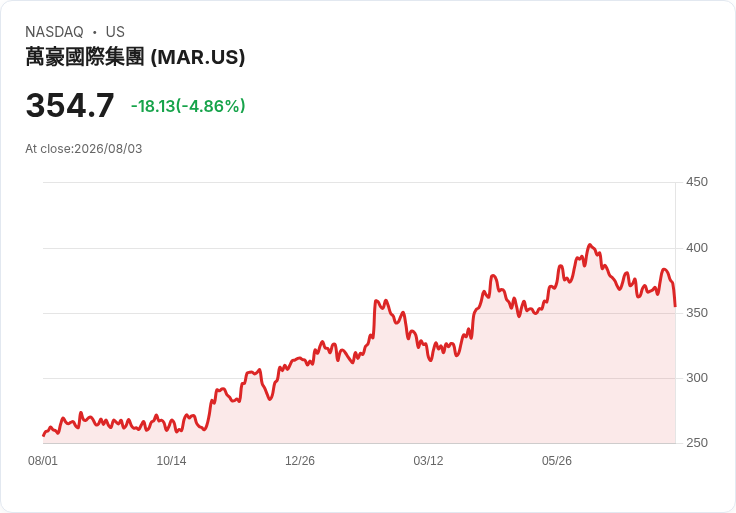This screenshot has width=736, height=513.
Task: Select the 354.7 closing price
Action: 70,105
